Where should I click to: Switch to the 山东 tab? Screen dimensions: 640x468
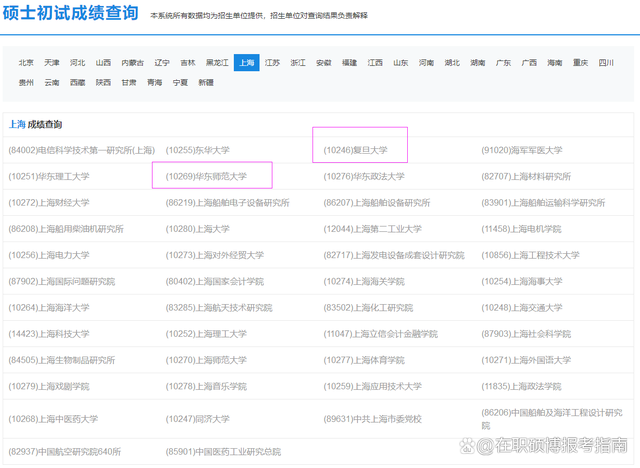pyautogui.click(x=401, y=62)
